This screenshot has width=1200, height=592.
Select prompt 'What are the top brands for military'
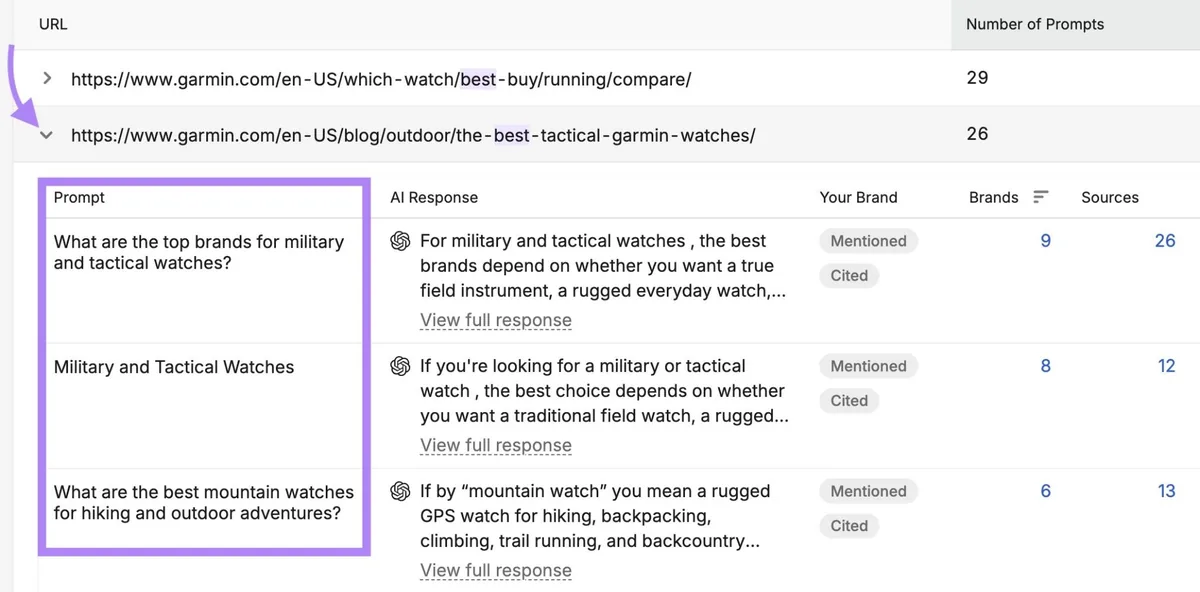[x=199, y=252]
